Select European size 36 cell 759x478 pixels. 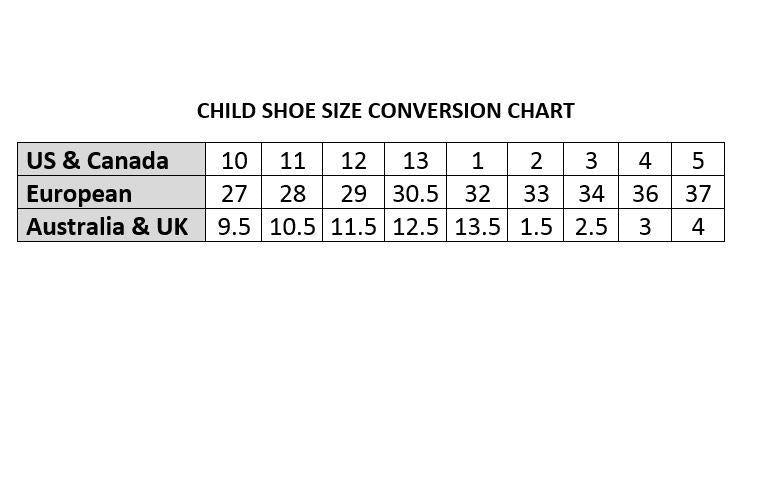coord(645,193)
